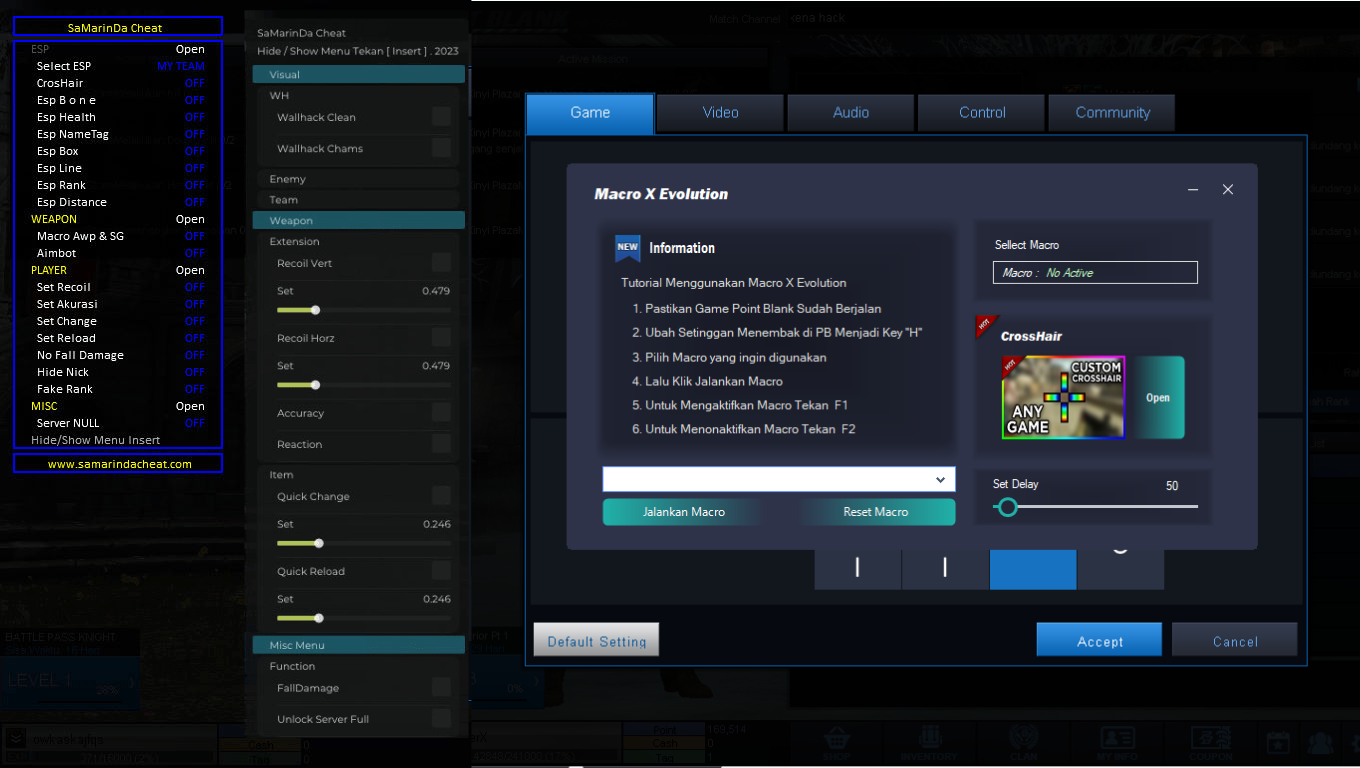This screenshot has width=1360, height=768.
Task: Toggle No Fall Damage OFF value
Action: point(194,355)
